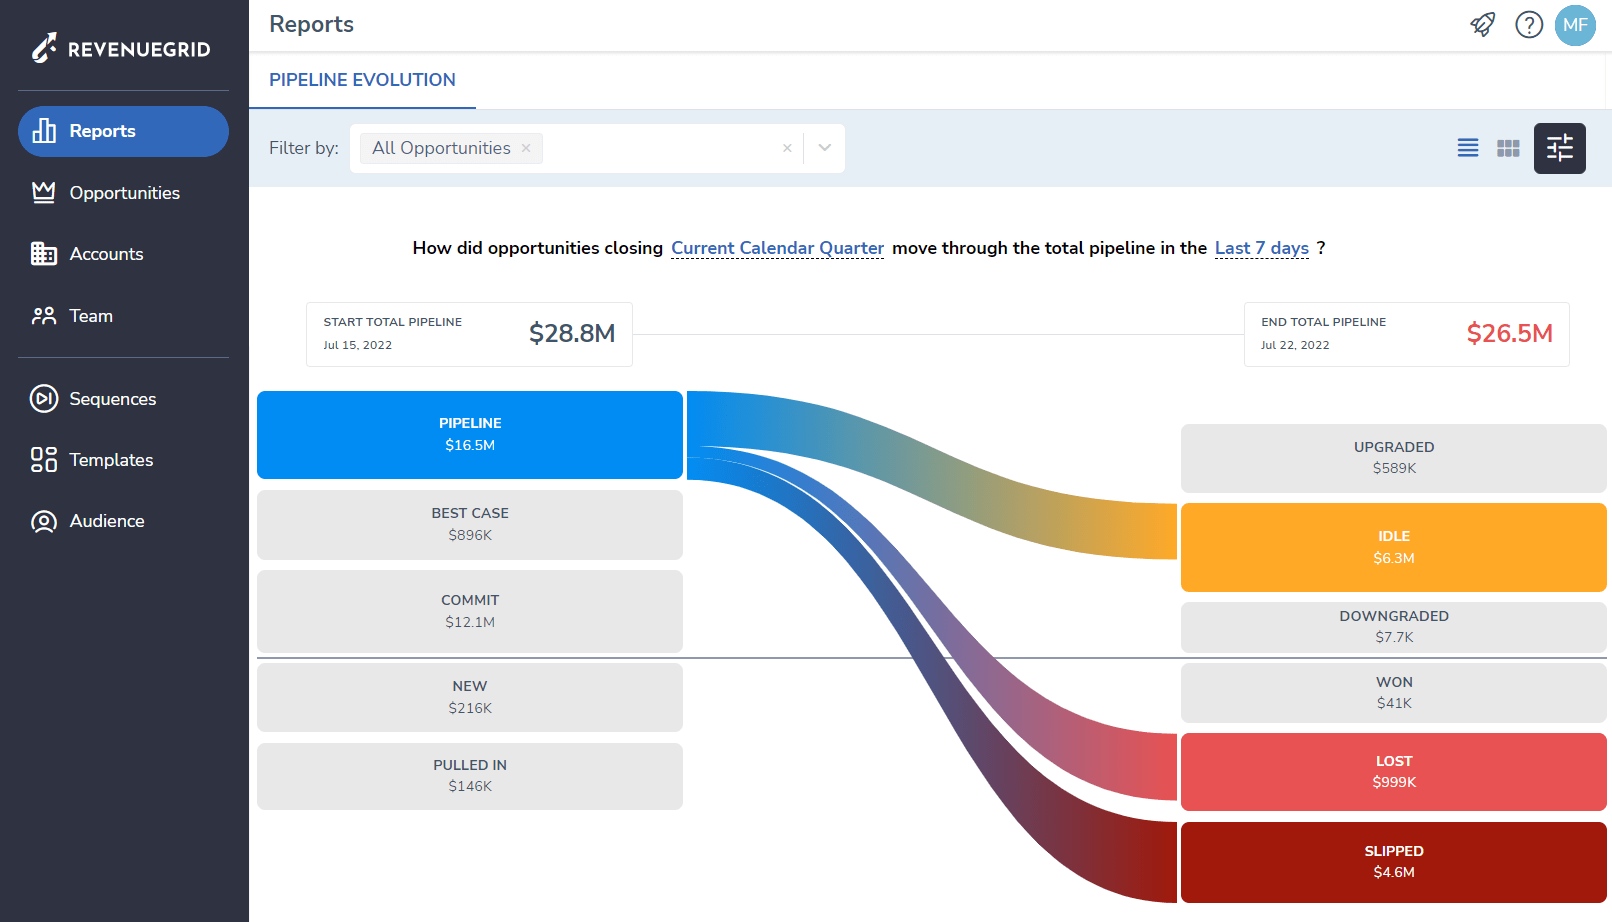Clear all filters with the x icon
Screen dimensions: 1612x922
click(x=787, y=147)
